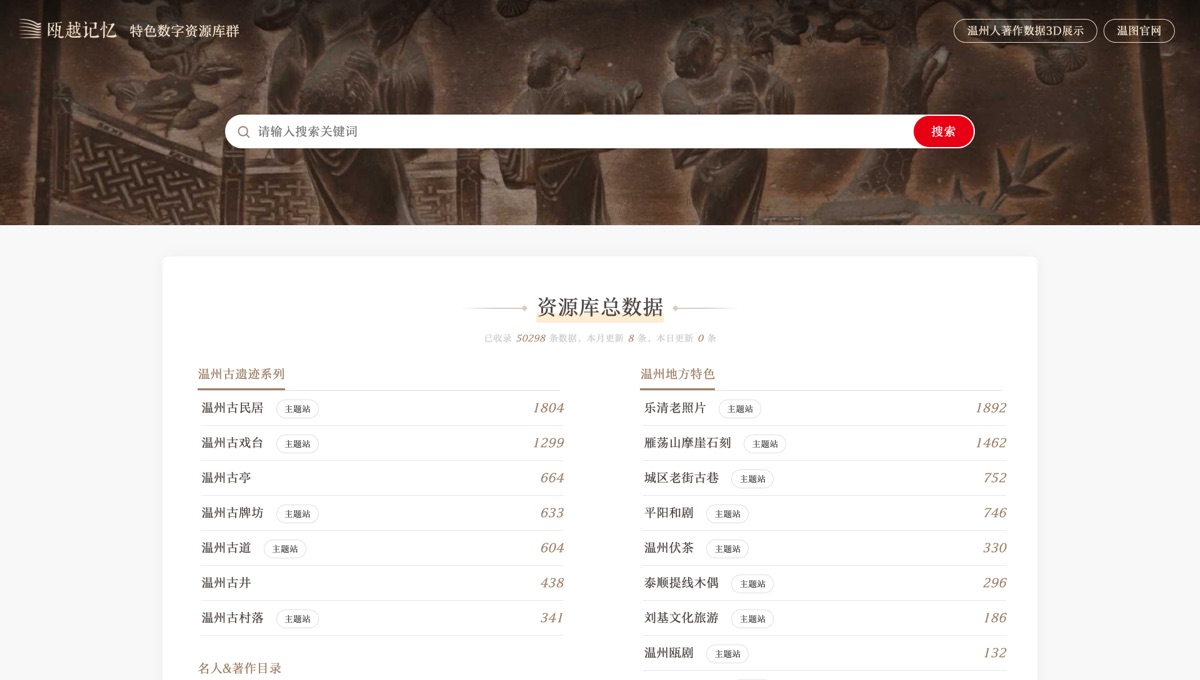Click the 438 count for 温州古井
The width and height of the screenshot is (1200, 680).
(552, 583)
